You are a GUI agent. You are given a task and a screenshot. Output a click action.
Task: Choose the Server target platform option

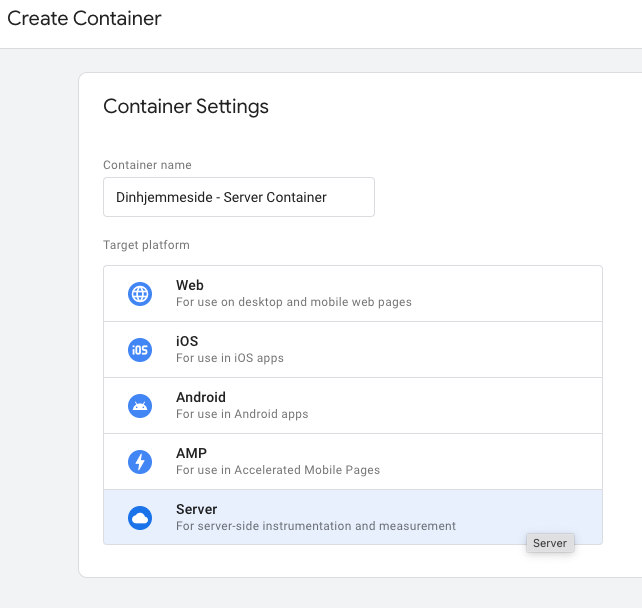point(353,517)
